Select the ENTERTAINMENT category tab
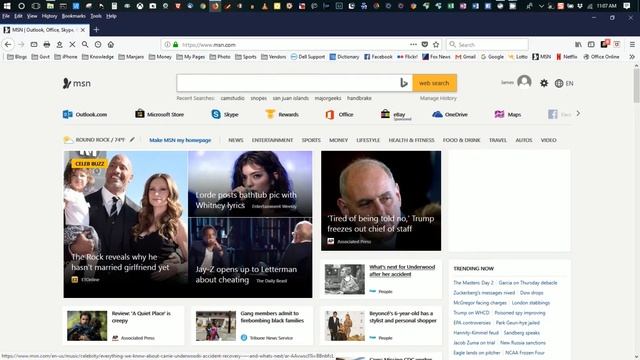This screenshot has height=360, width=640. 272,140
